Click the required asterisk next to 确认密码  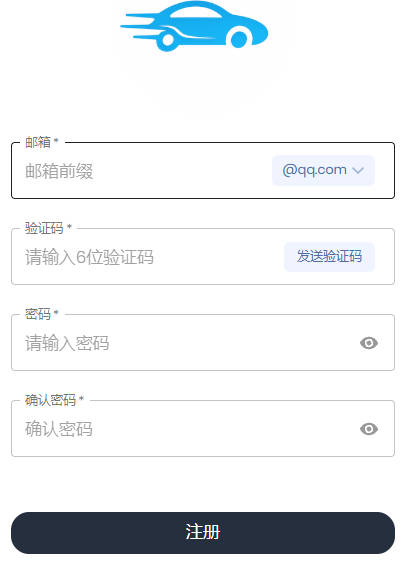[x=81, y=398]
